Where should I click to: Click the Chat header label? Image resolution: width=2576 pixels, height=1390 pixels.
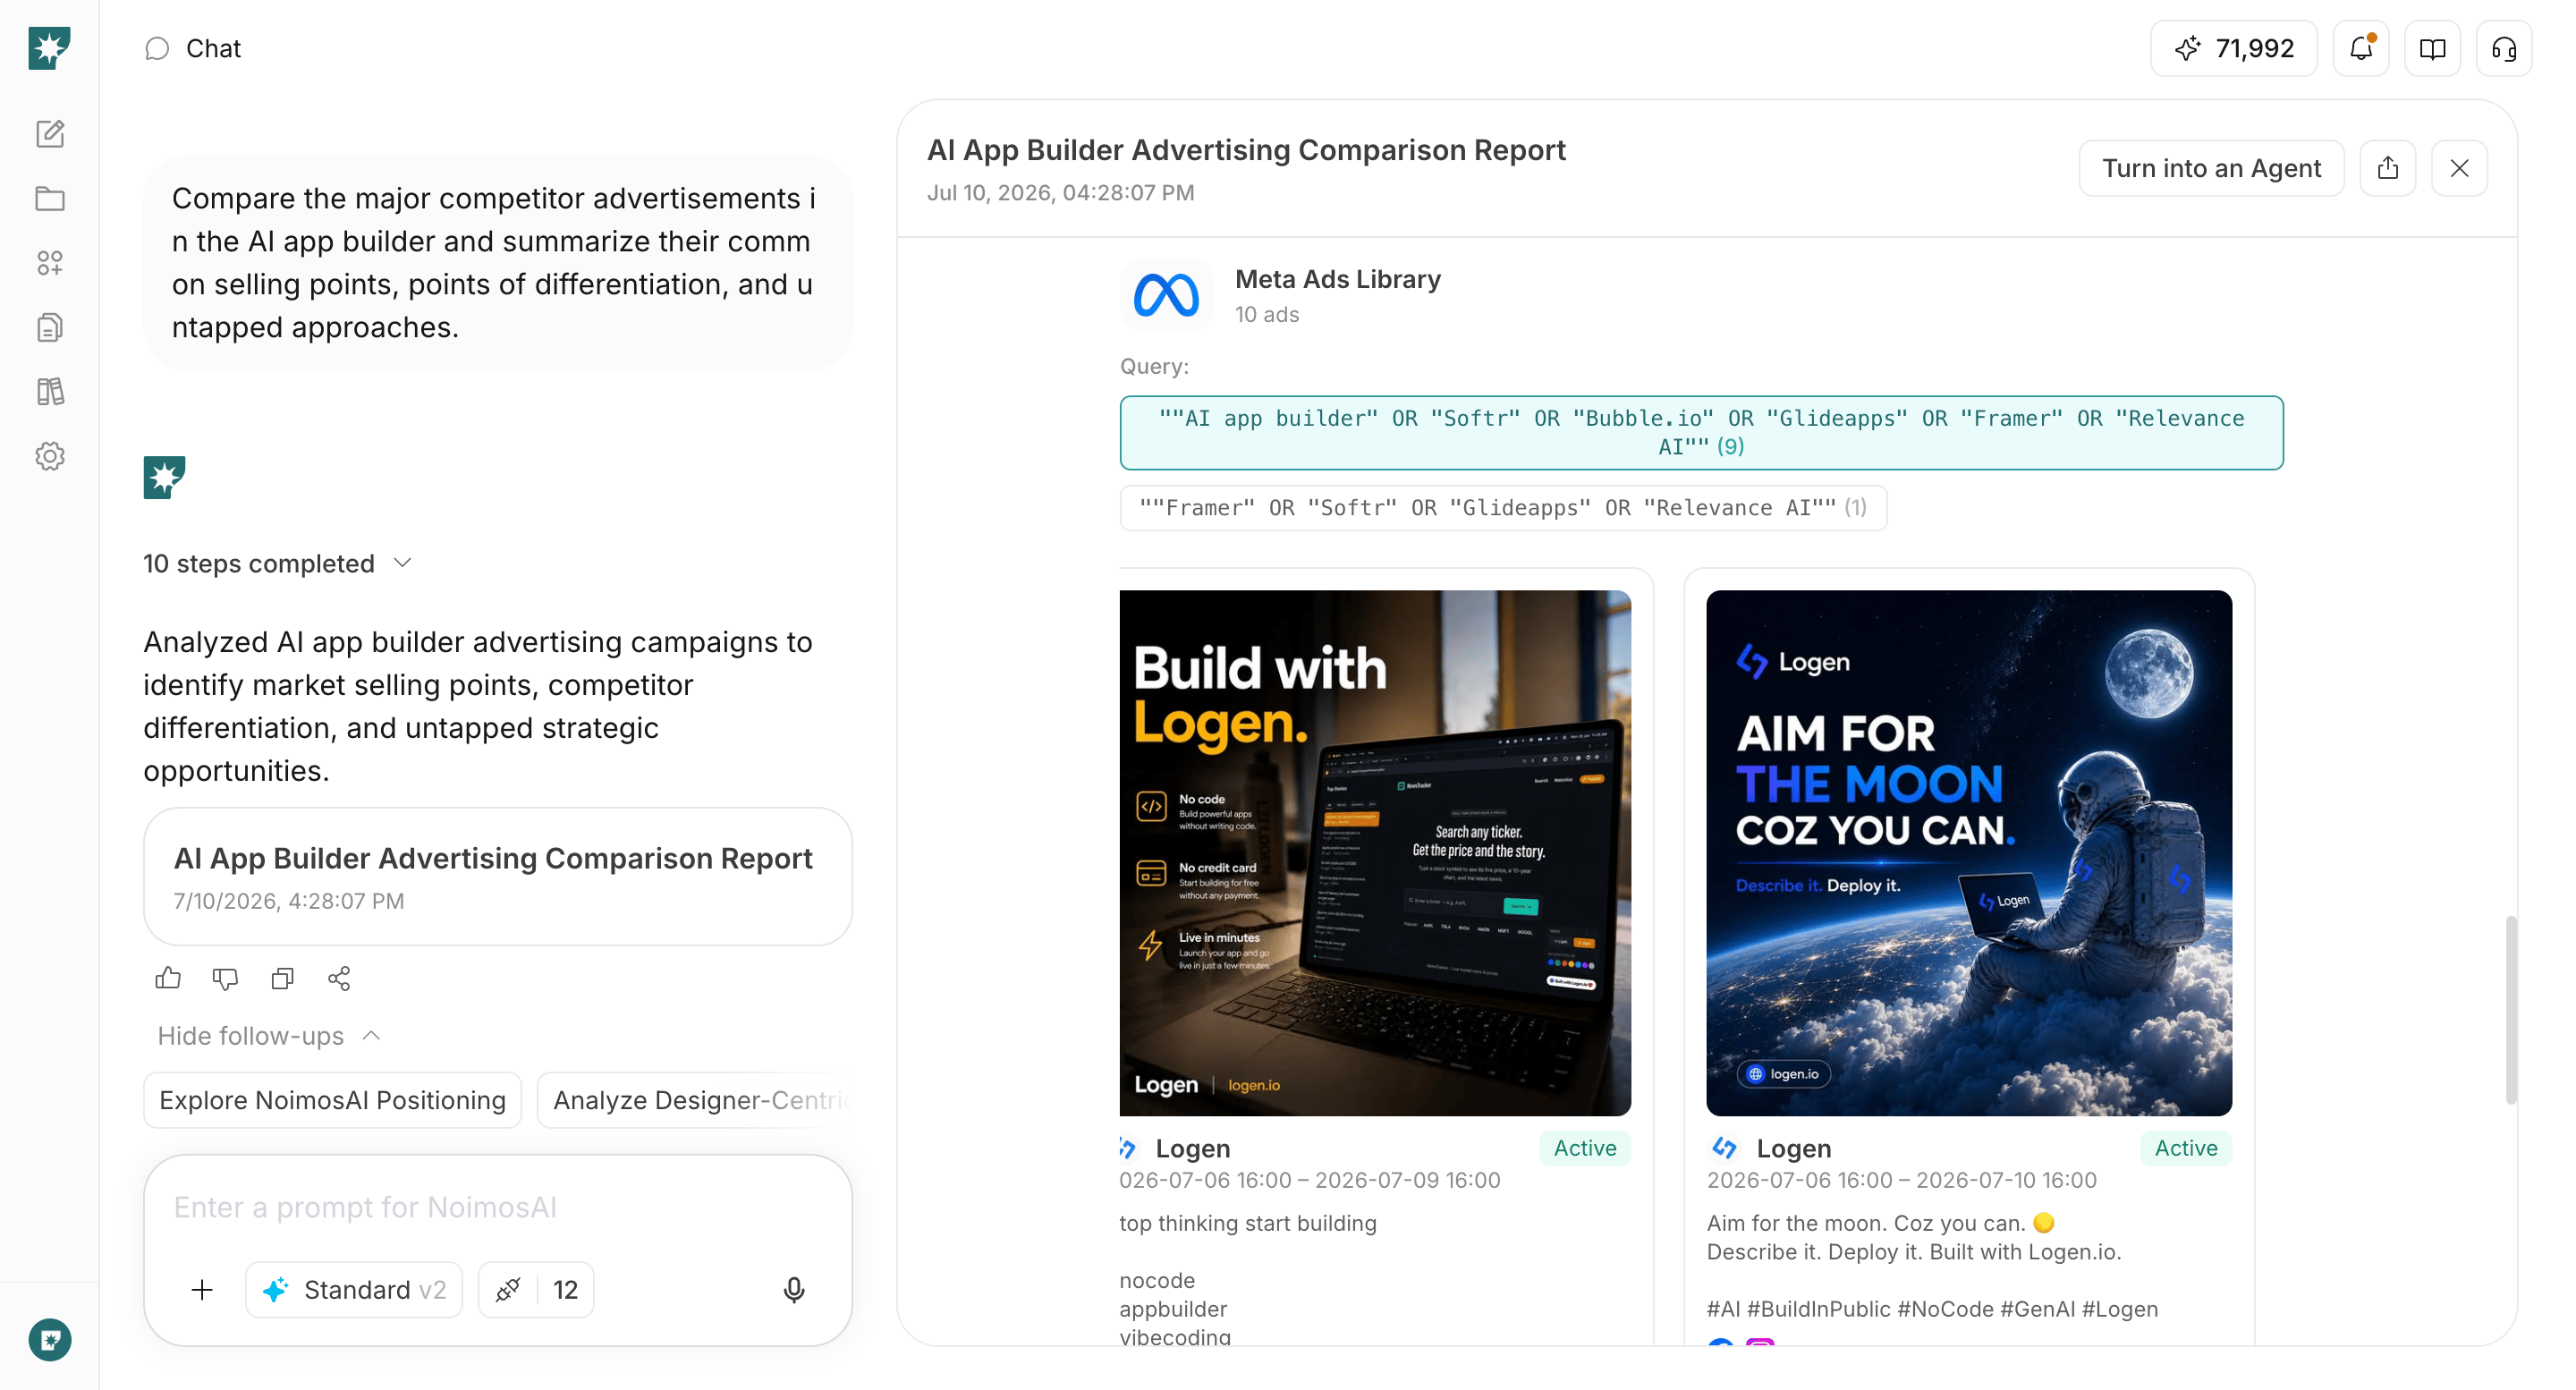pos(213,49)
